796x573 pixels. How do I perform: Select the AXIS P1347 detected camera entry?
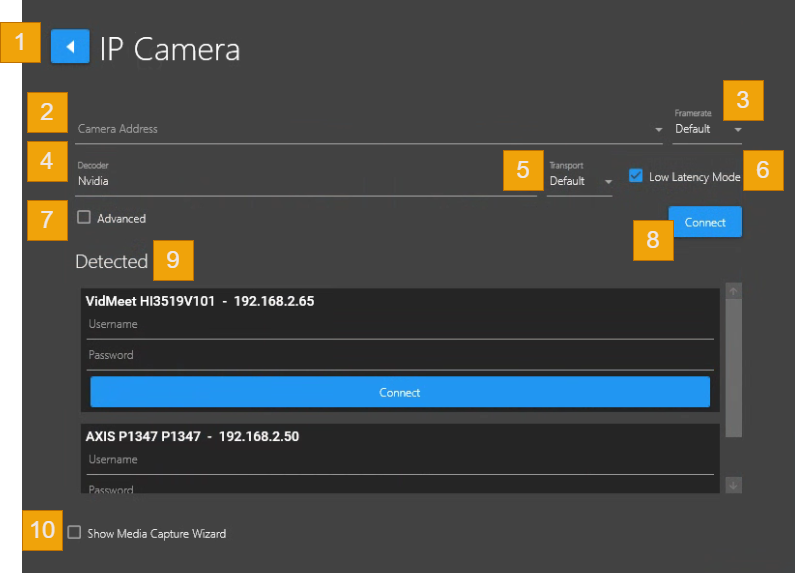tap(192, 436)
